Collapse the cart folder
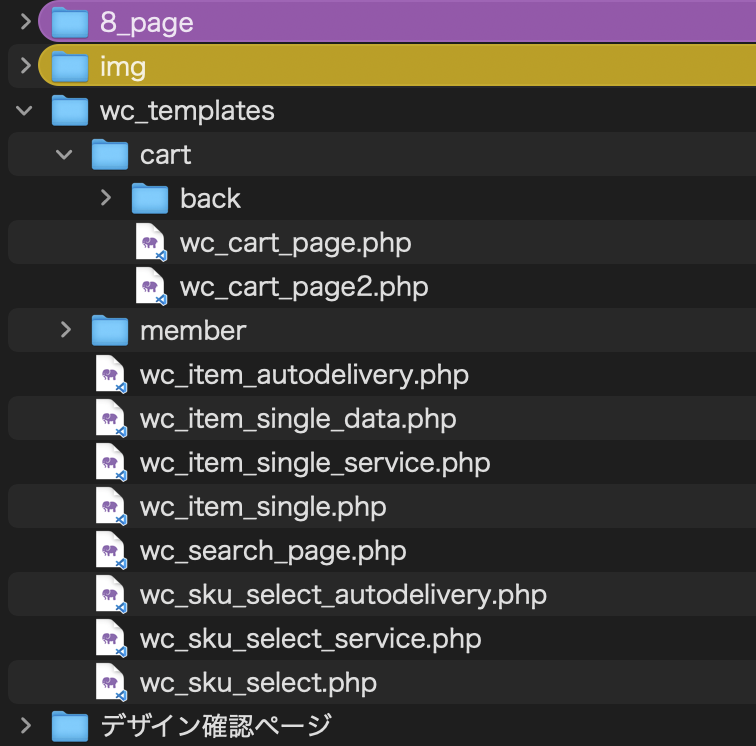Image resolution: width=756 pixels, height=746 pixels. point(64,154)
